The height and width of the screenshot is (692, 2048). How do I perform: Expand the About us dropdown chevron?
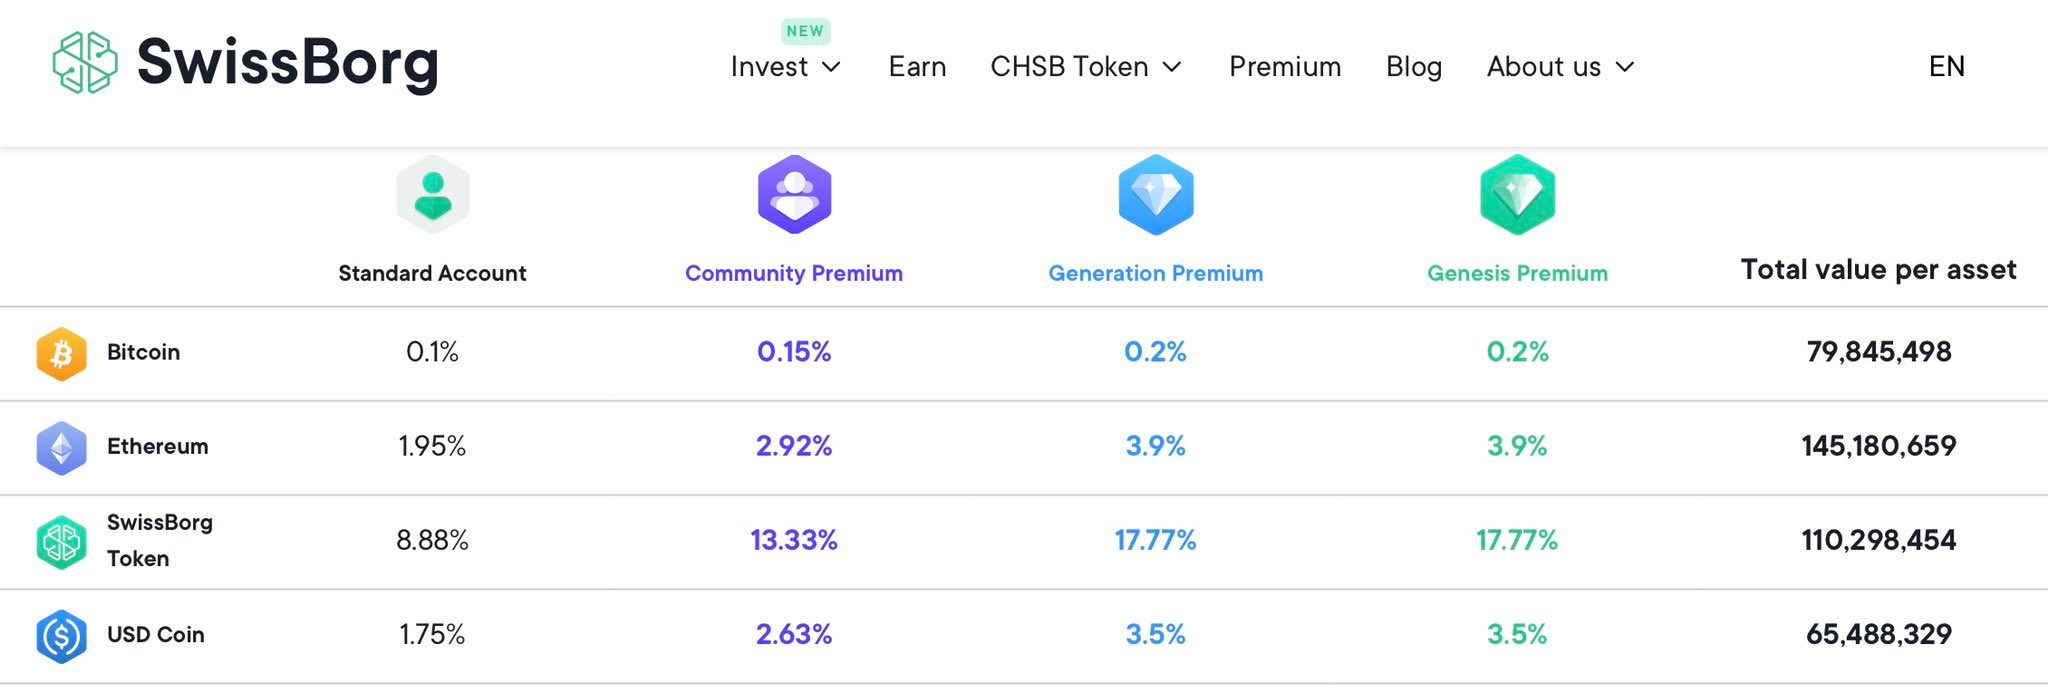pyautogui.click(x=1626, y=67)
